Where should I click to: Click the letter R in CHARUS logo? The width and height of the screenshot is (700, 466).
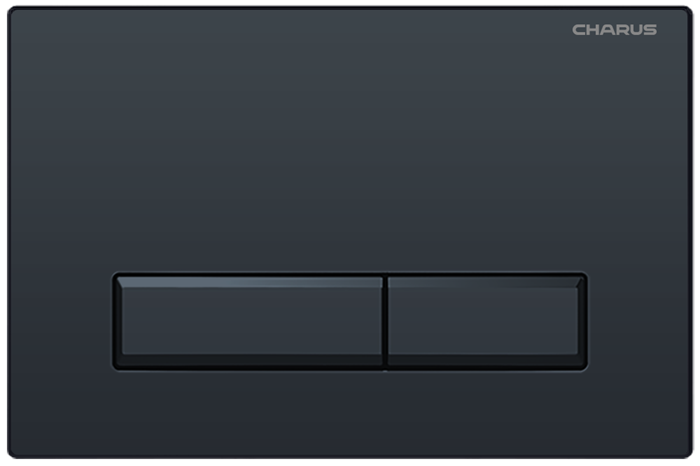621,30
